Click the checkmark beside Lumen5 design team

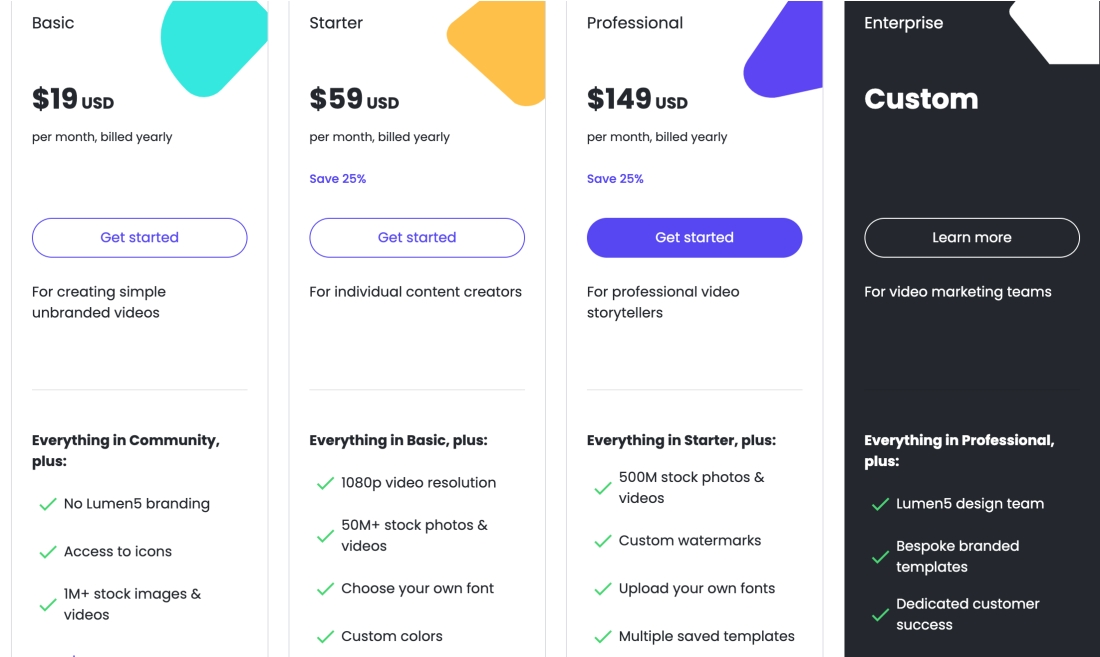[880, 504]
